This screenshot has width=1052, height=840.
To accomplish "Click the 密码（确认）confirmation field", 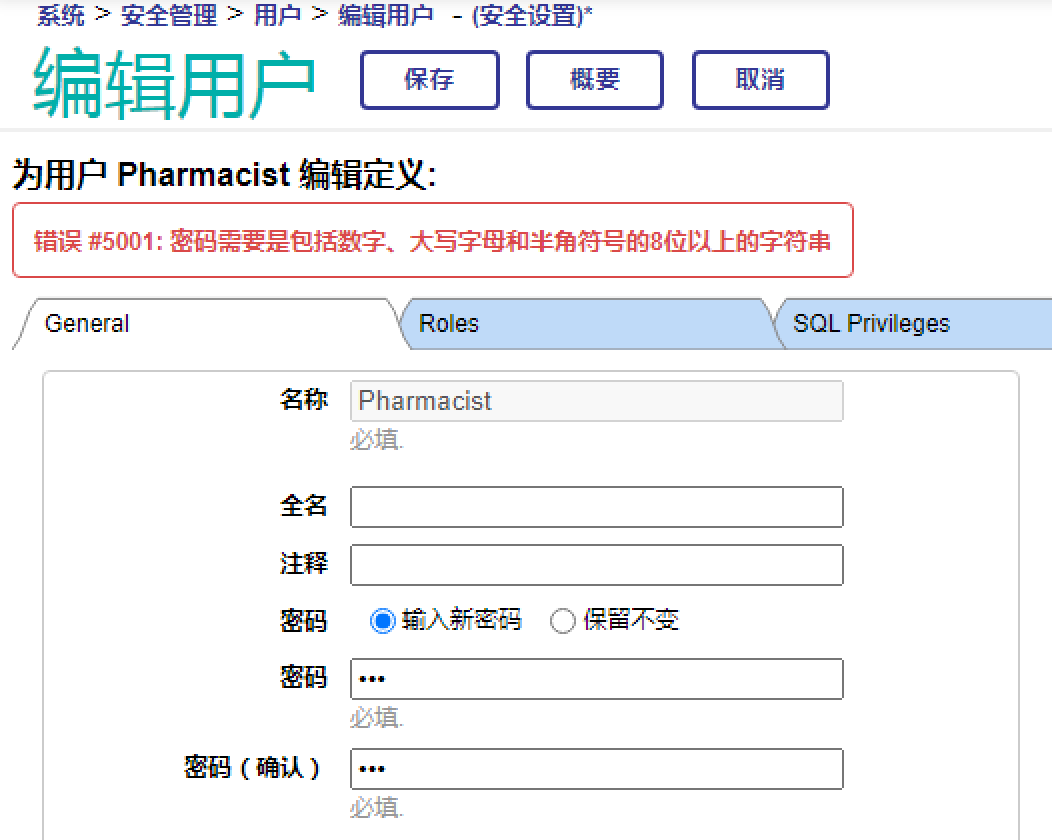I will (596, 769).
